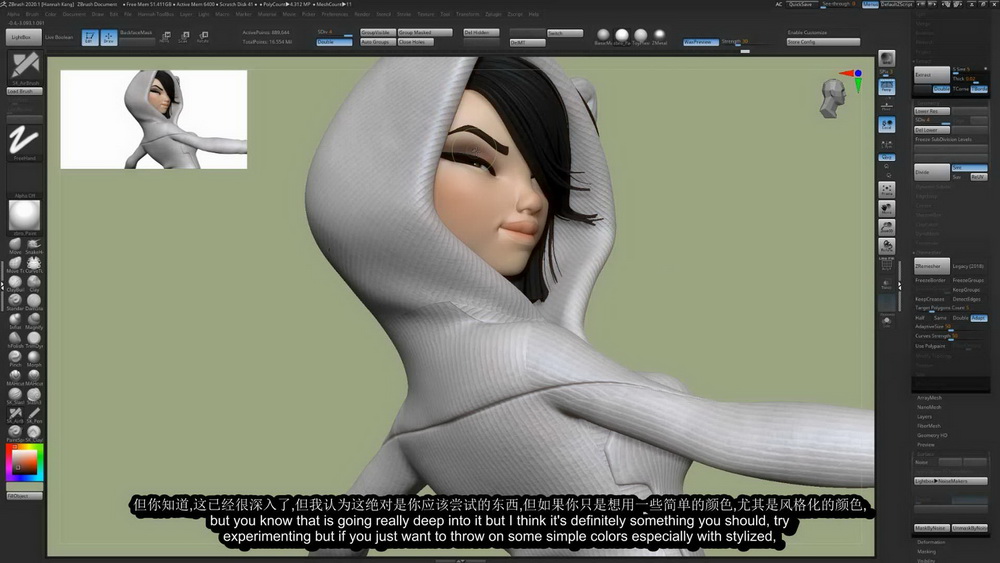This screenshot has height=563, width=1000.
Task: Choose the Magnify brush
Action: point(34,319)
